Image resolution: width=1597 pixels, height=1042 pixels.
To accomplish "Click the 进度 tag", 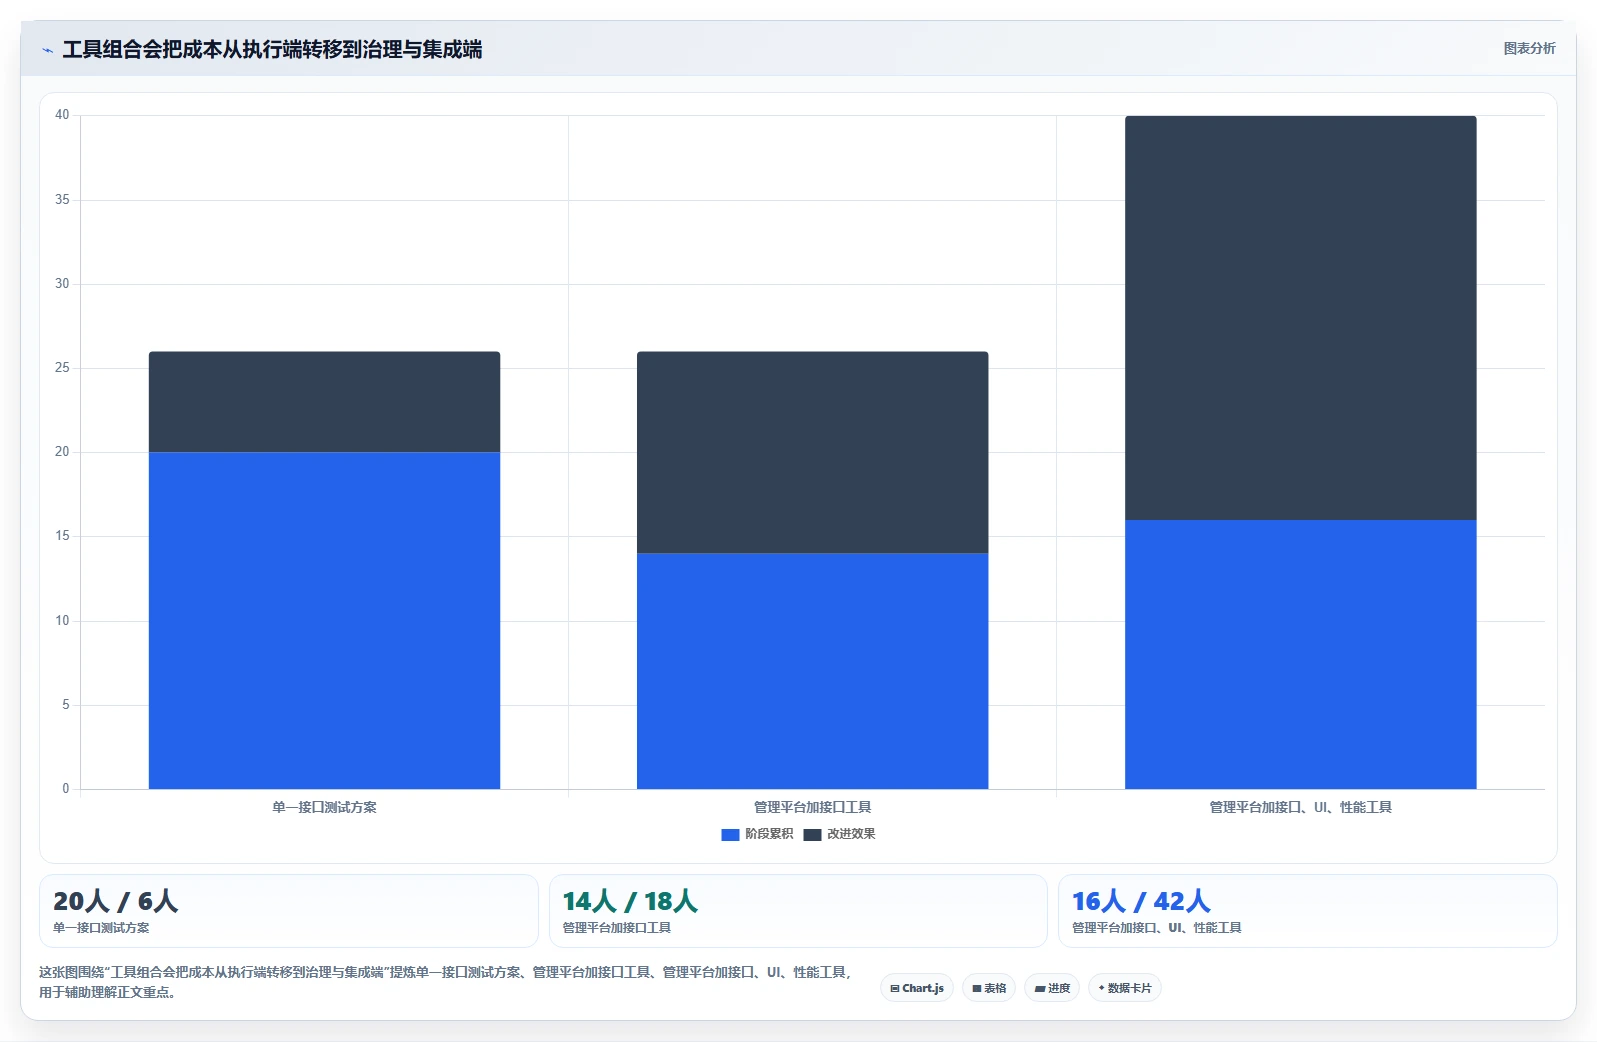I will [1052, 988].
